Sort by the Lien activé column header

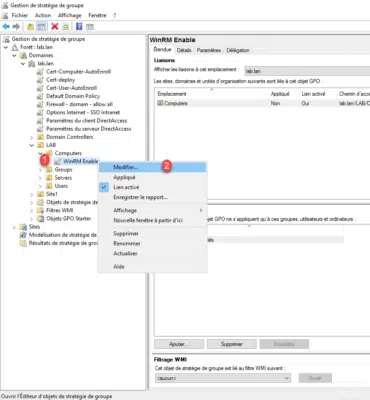coord(313,94)
